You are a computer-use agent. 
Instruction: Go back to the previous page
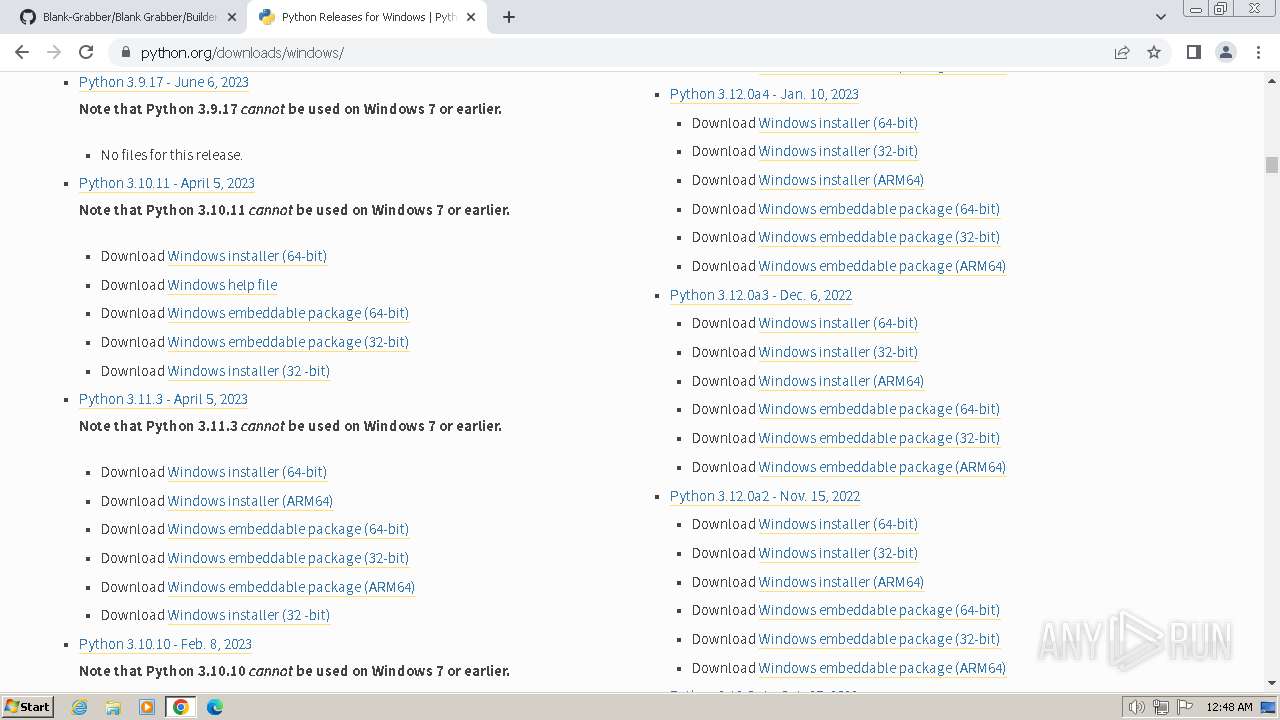coord(22,52)
